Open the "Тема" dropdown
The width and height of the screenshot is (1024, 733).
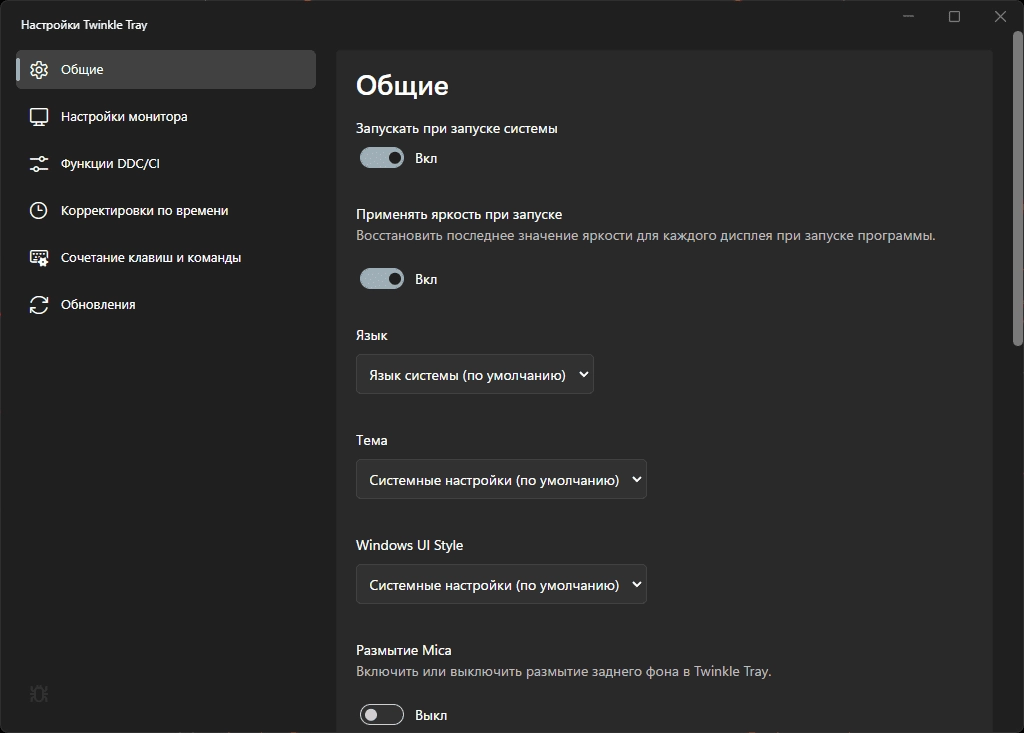click(502, 480)
